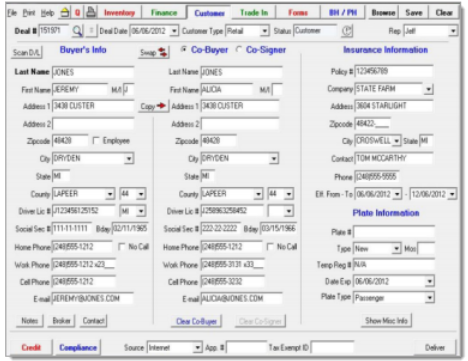Viewport: 468px width, 361px height.
Task: Check the co-buyer's No Call box
Action: pos(270,247)
